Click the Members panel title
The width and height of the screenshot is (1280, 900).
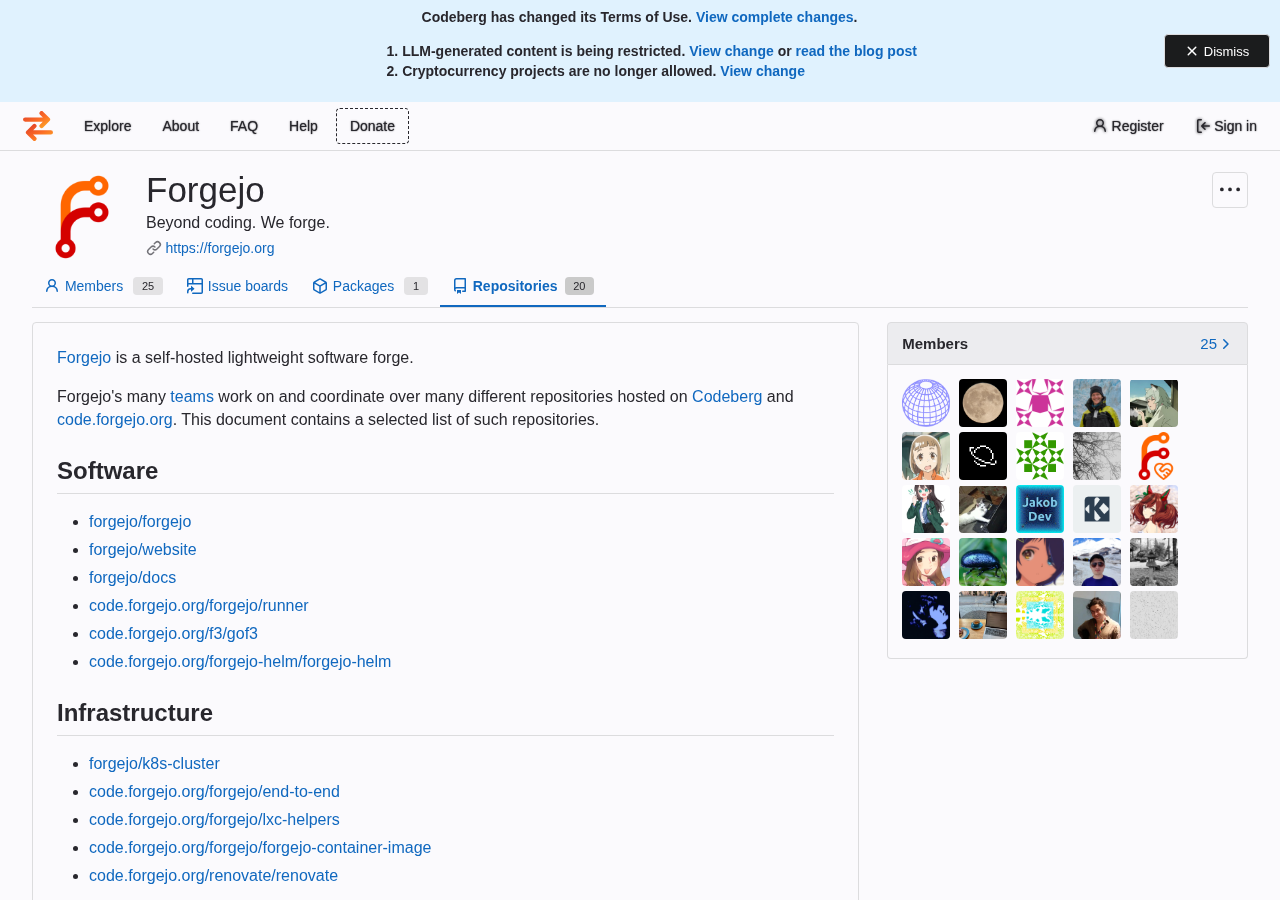[x=935, y=344]
